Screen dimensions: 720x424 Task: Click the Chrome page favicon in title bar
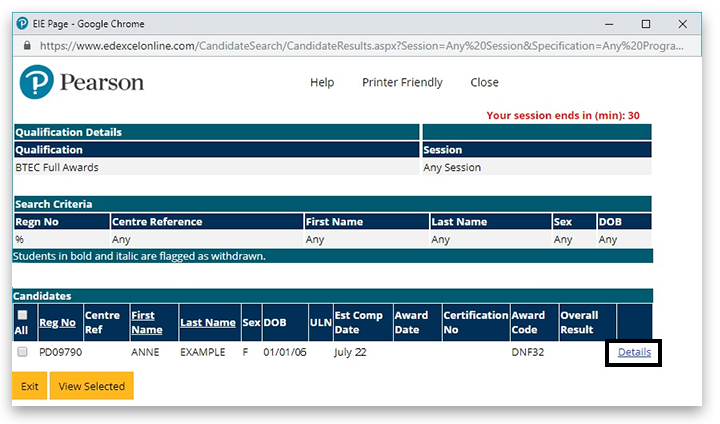pos(23,23)
